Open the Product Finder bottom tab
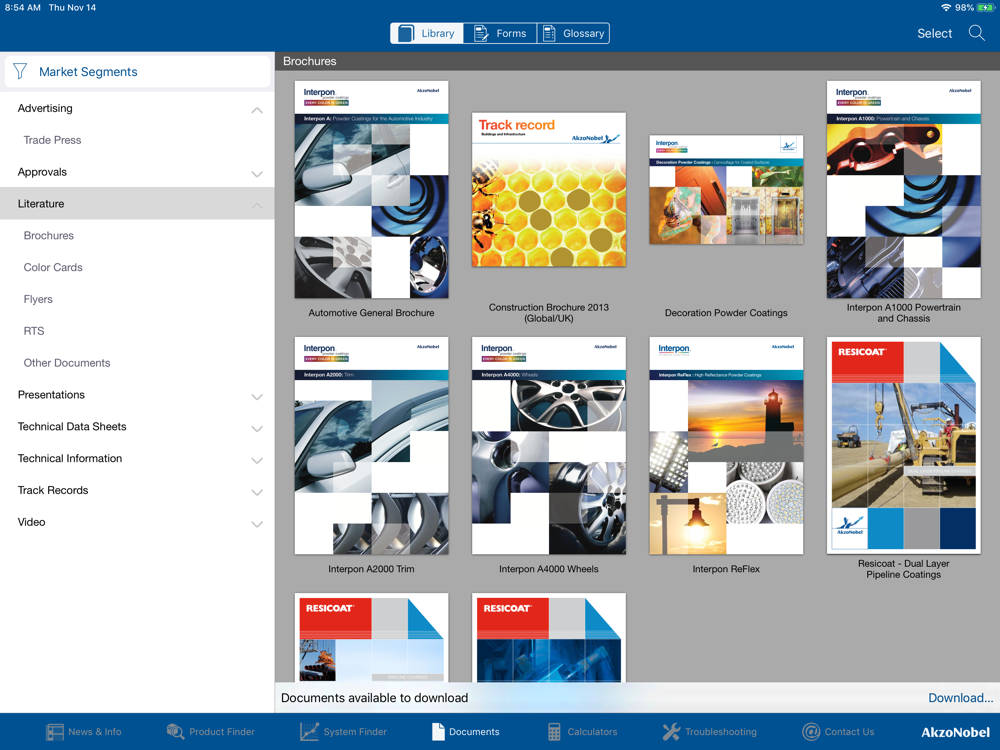The width and height of the screenshot is (1000, 750). click(x=210, y=732)
